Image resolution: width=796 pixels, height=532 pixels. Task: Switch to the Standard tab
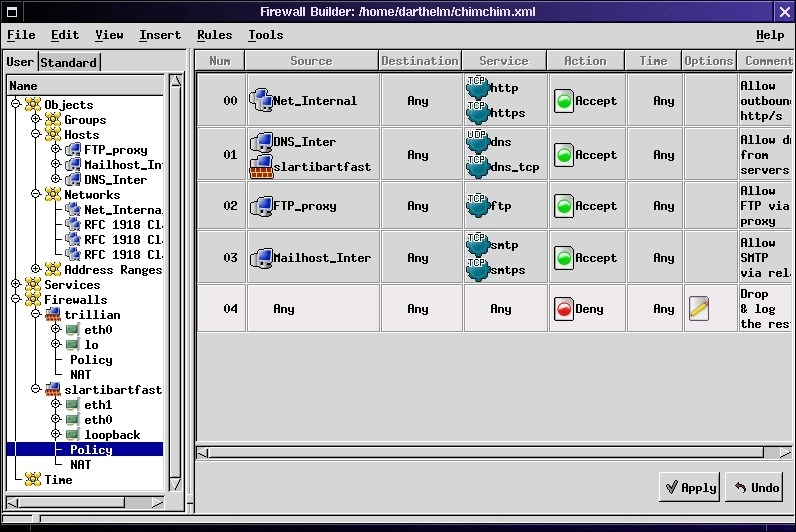(69, 62)
